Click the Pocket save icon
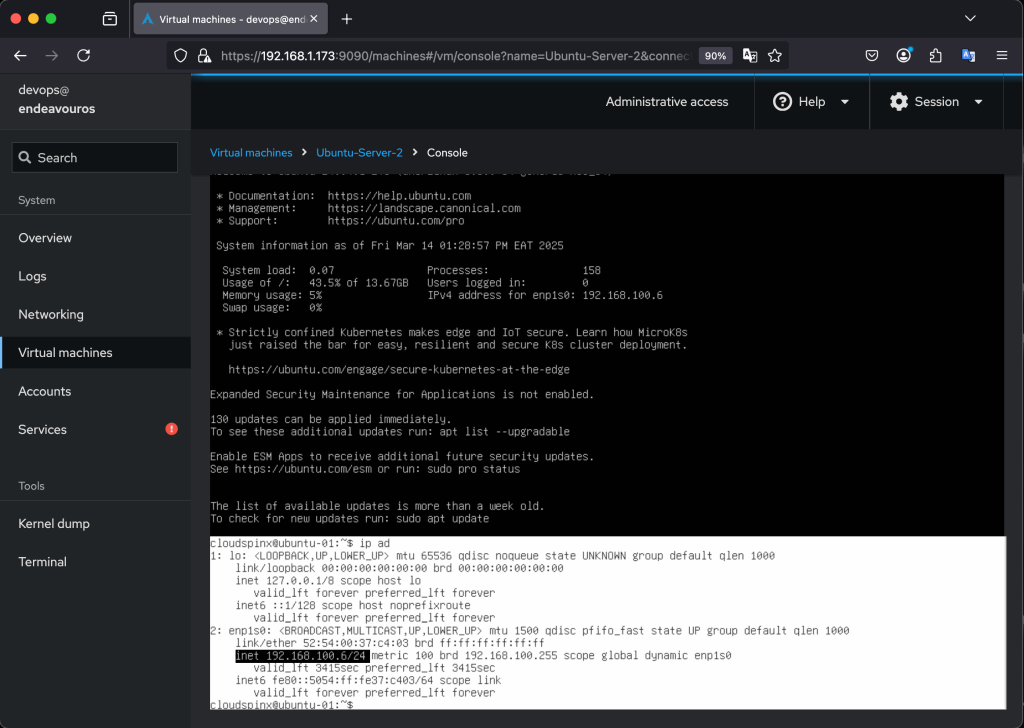 coord(872,56)
